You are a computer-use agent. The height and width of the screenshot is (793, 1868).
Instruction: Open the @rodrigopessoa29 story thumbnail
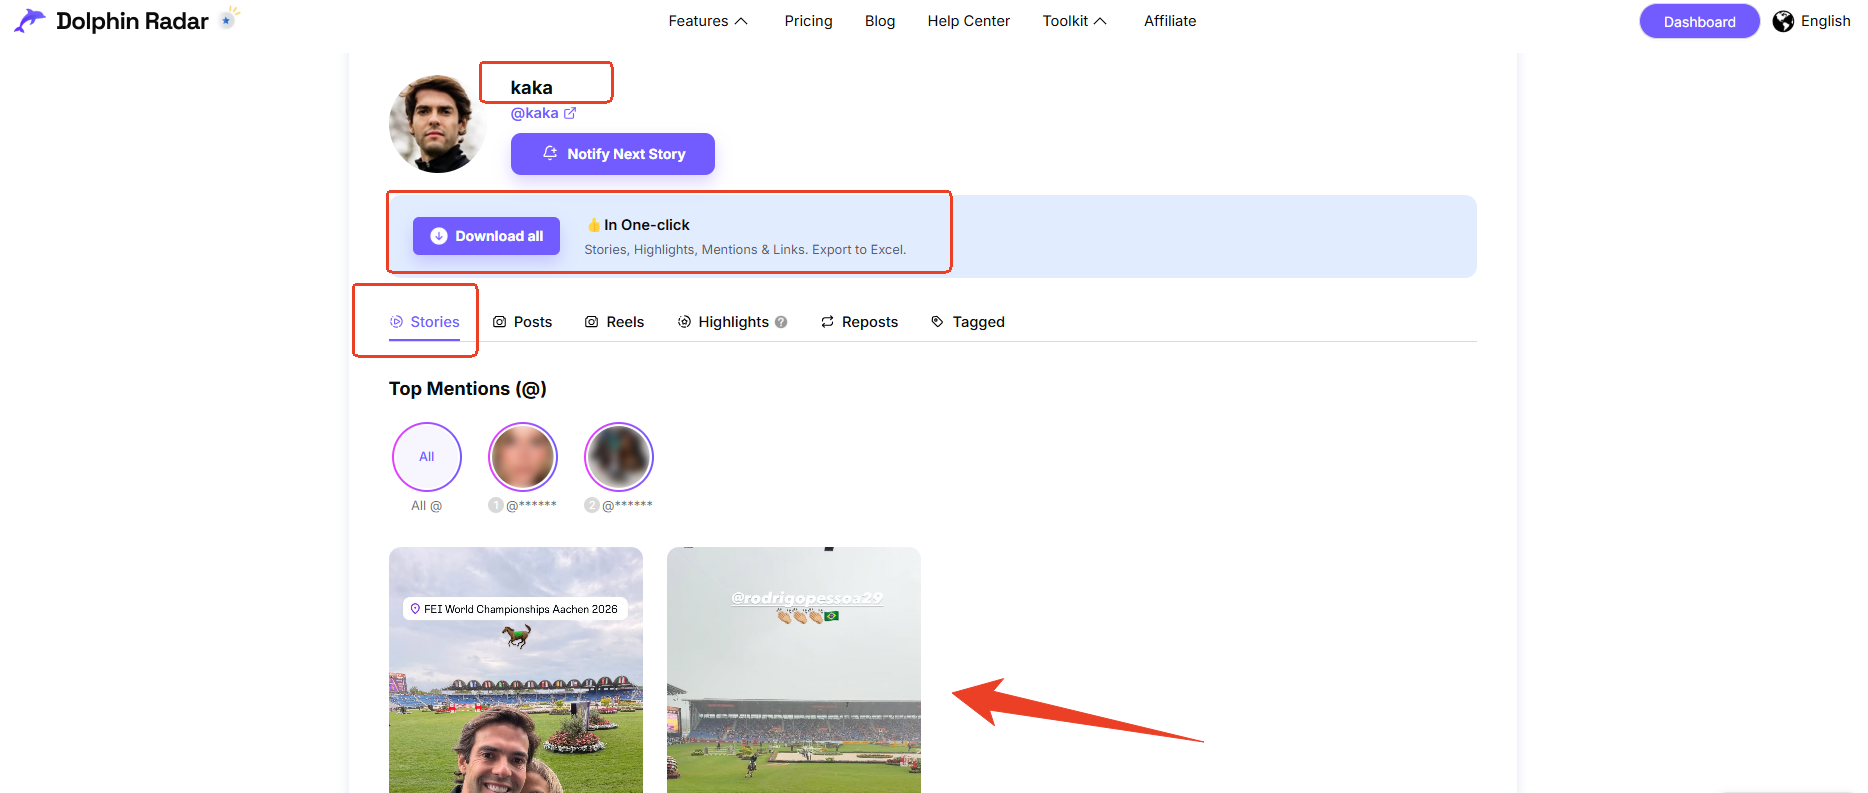pyautogui.click(x=794, y=670)
